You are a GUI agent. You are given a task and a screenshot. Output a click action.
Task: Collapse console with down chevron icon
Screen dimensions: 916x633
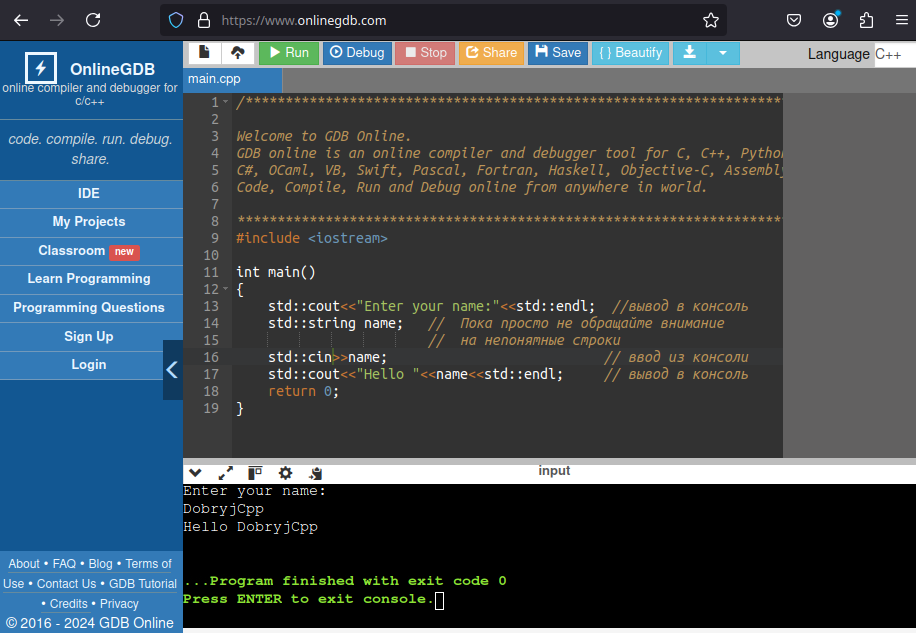click(196, 472)
